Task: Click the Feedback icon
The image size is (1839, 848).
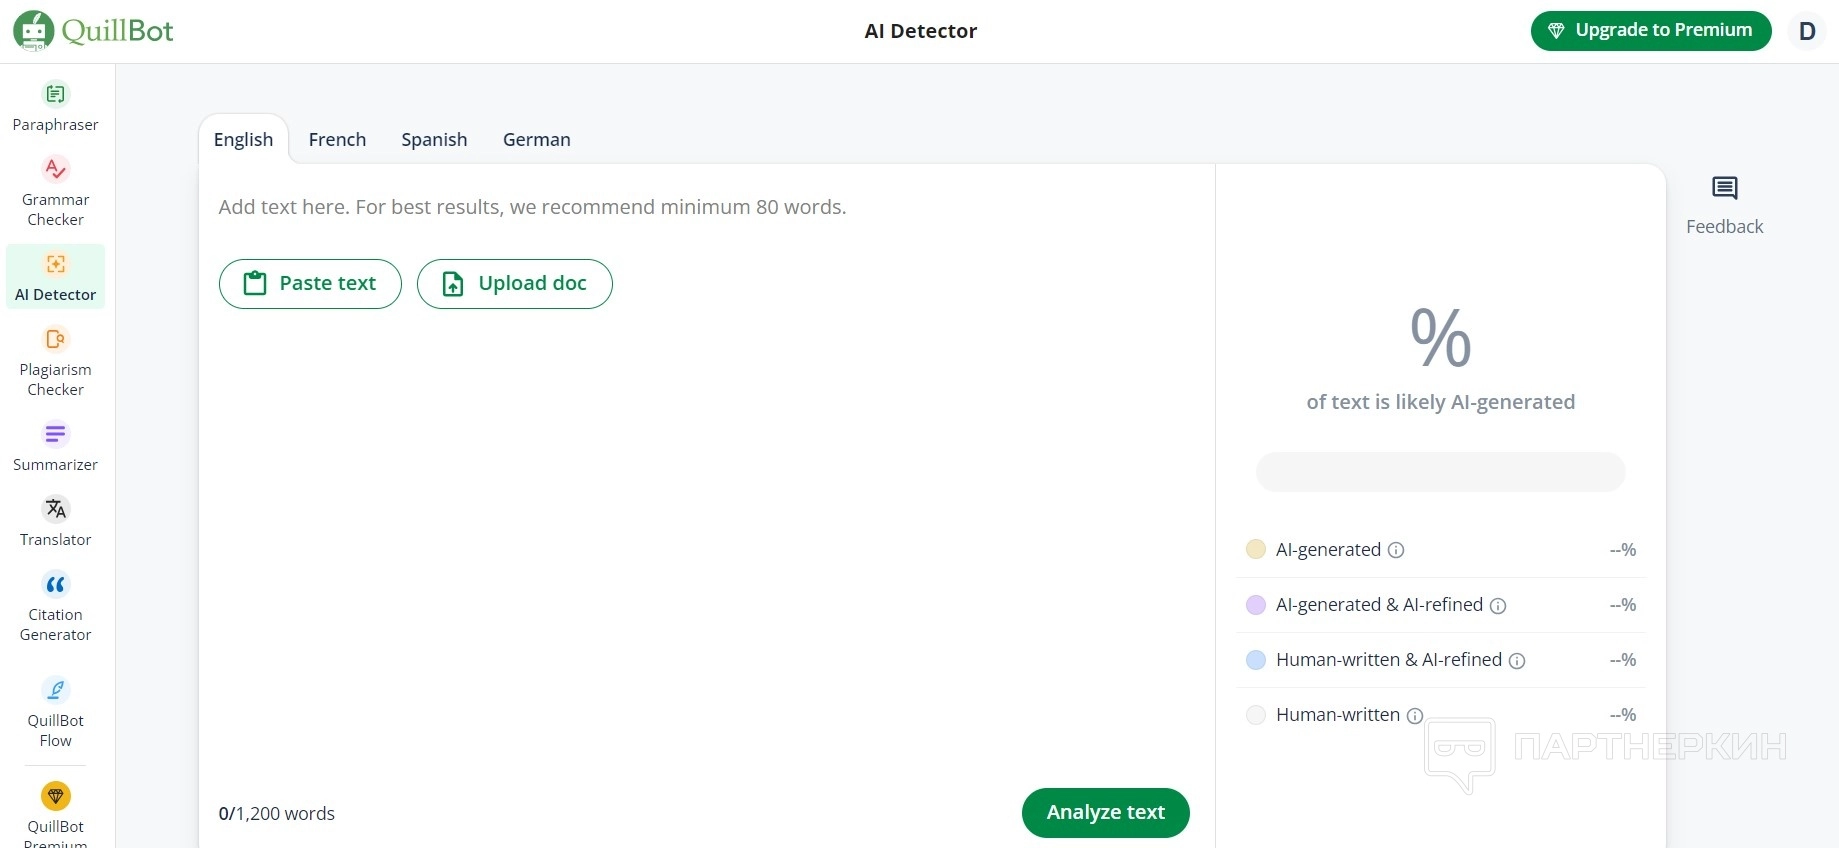Action: click(x=1724, y=189)
